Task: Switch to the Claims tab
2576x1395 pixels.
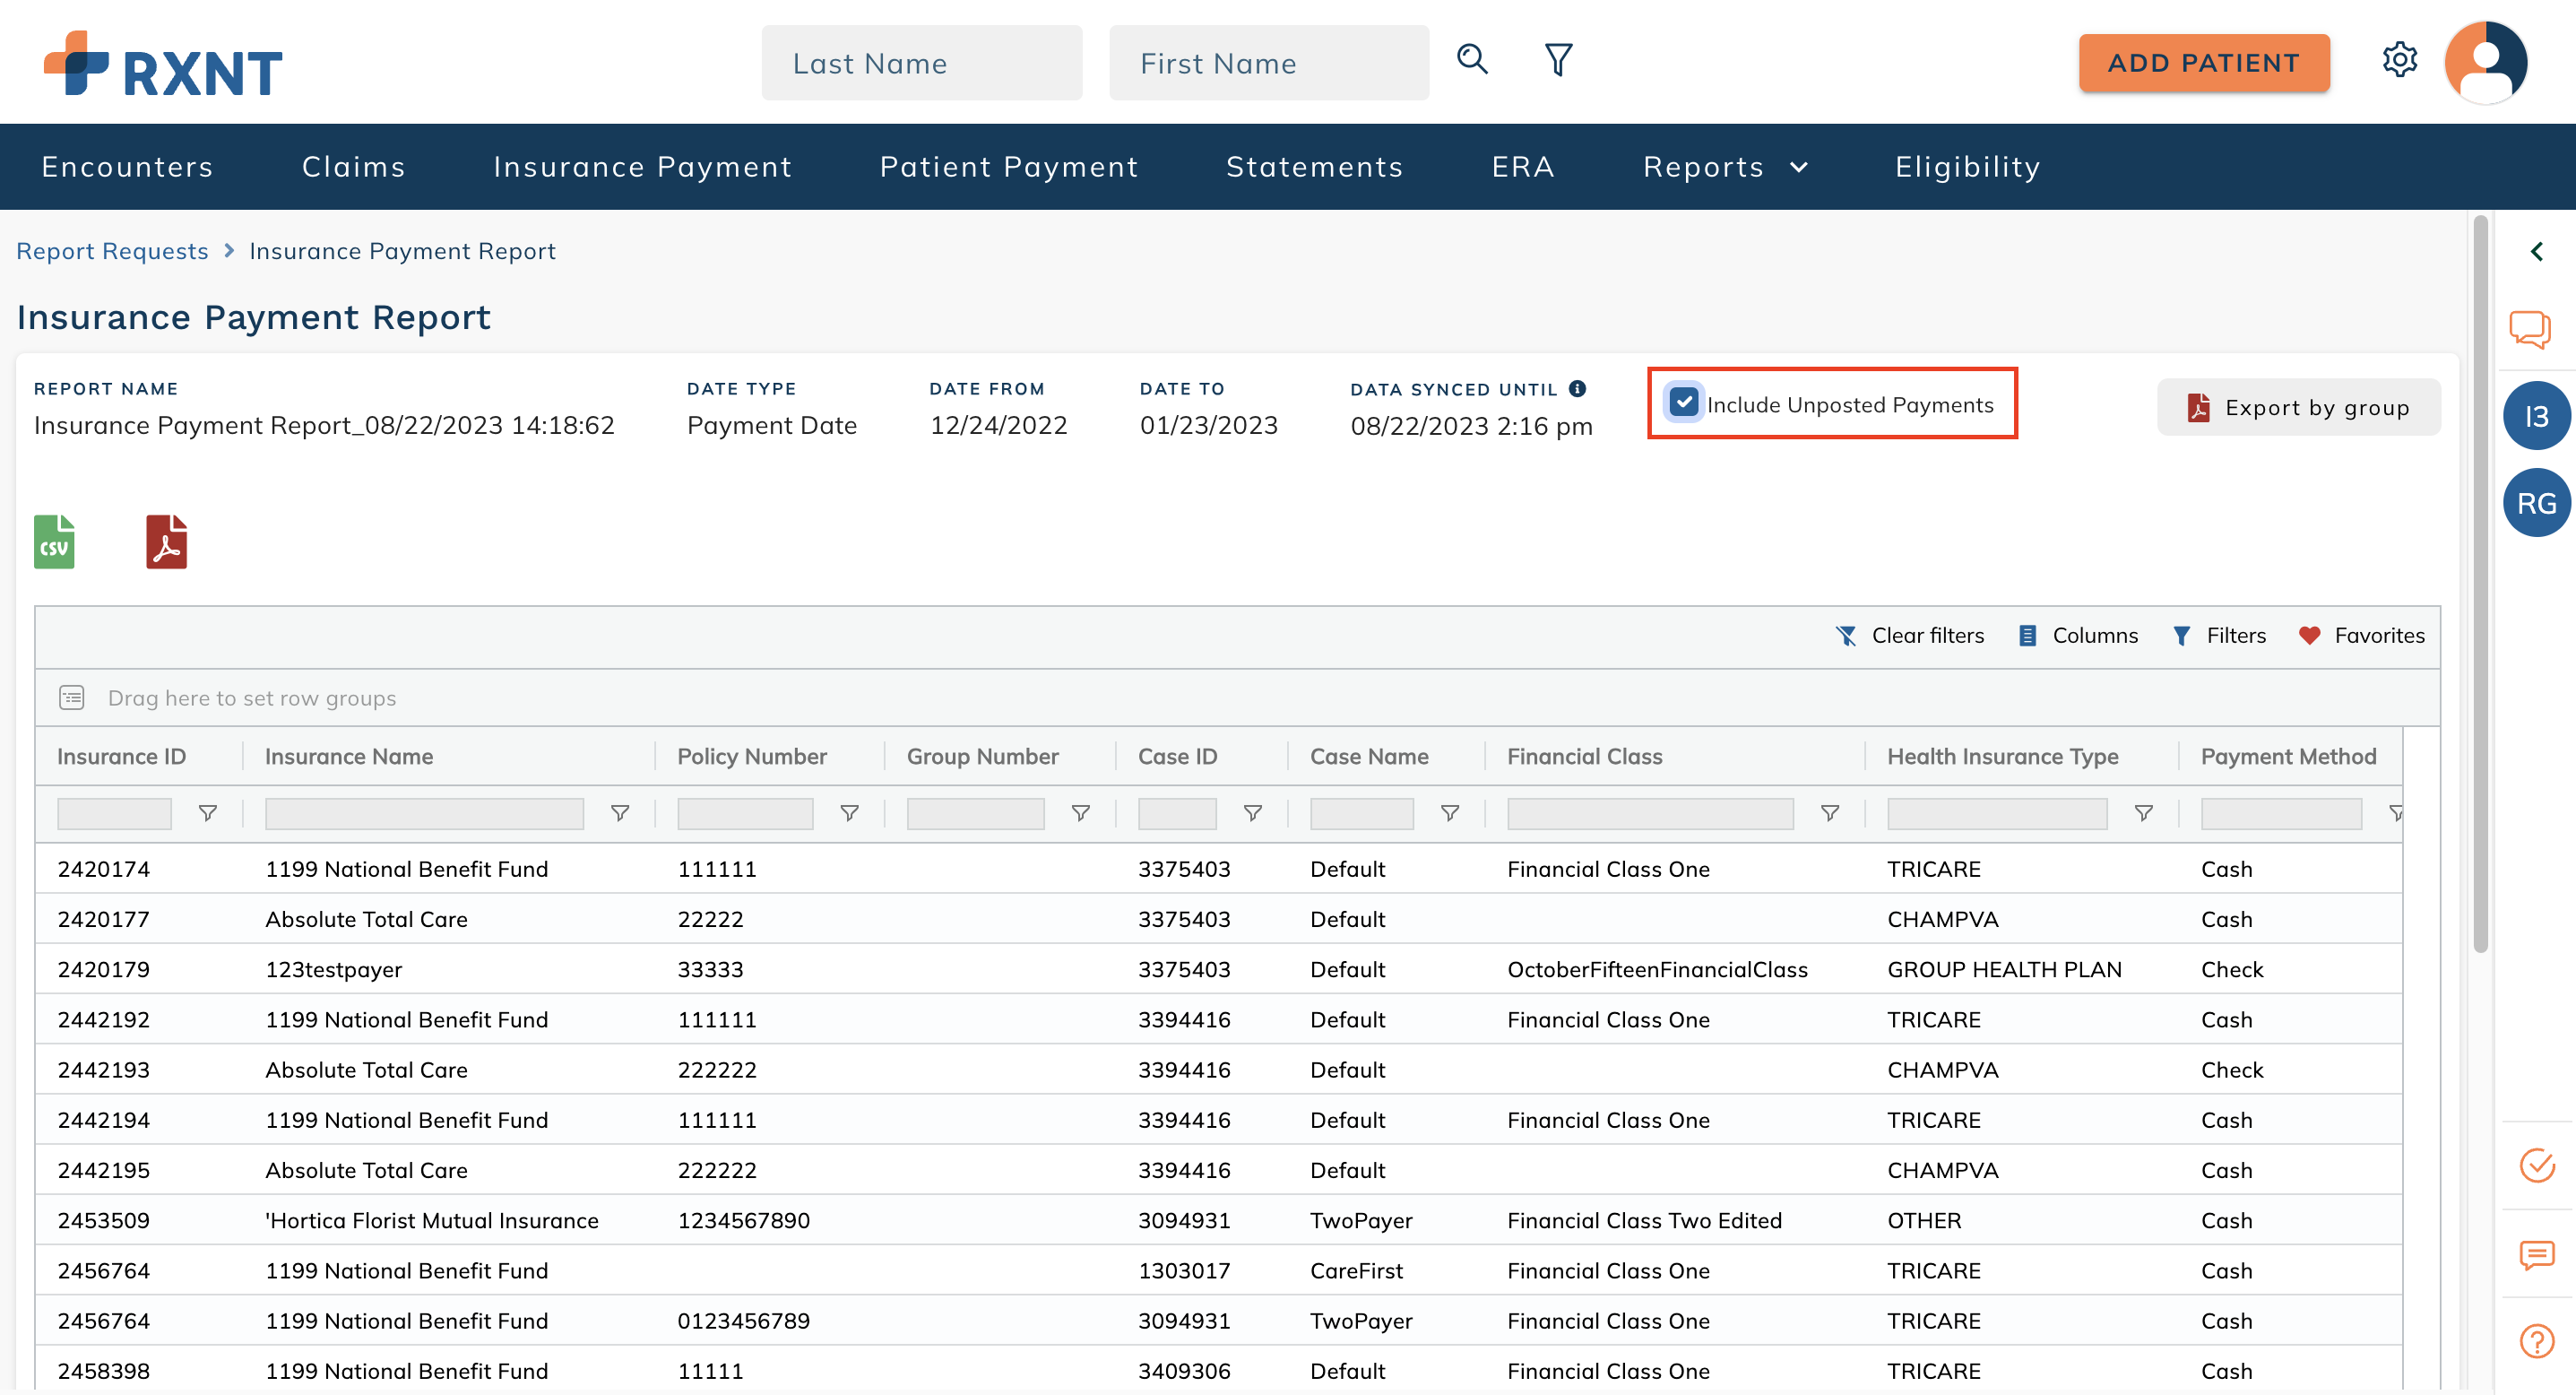Action: 353,166
